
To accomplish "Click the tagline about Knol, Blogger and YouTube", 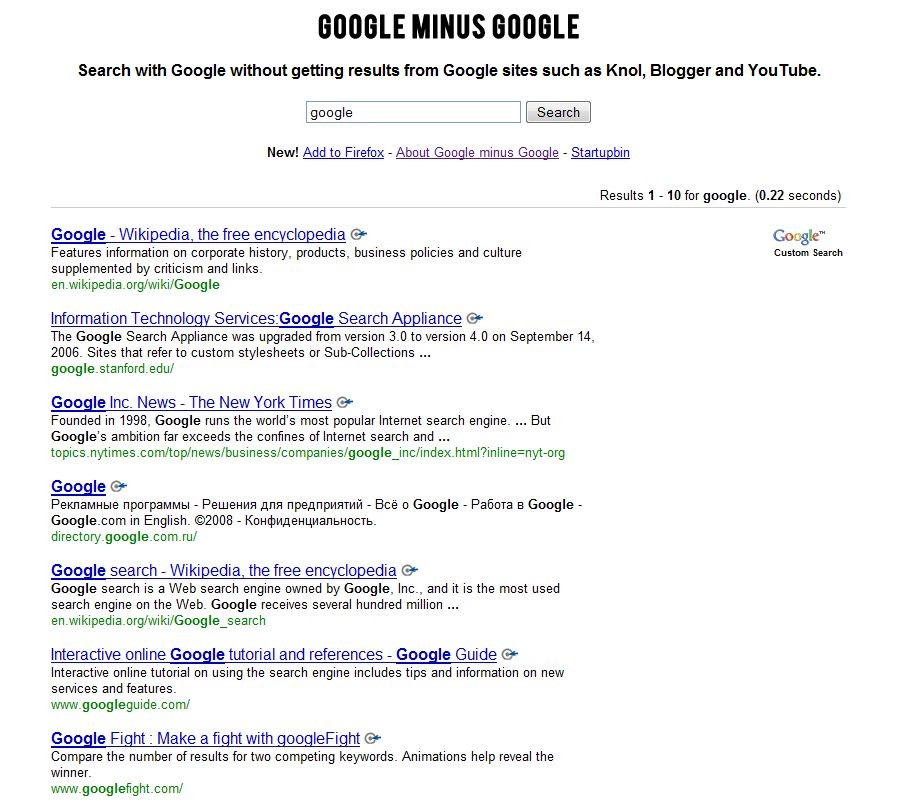I will (x=449, y=71).
